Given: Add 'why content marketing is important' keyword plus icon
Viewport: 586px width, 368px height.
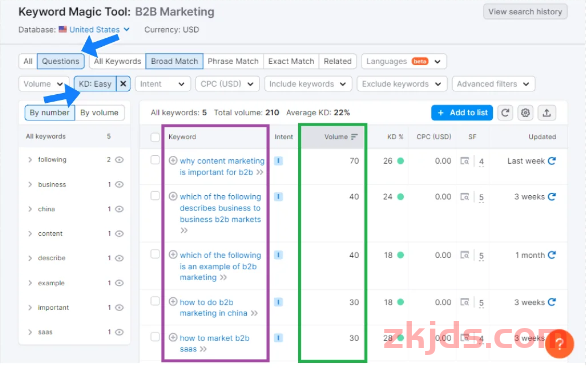Looking at the screenshot, I should (173, 161).
